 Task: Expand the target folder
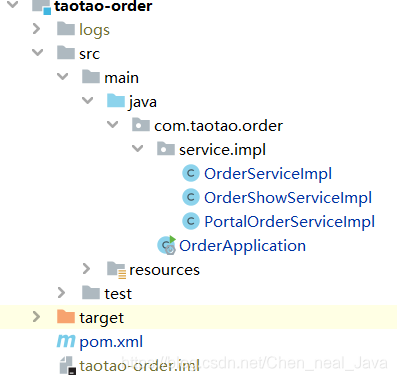36,317
